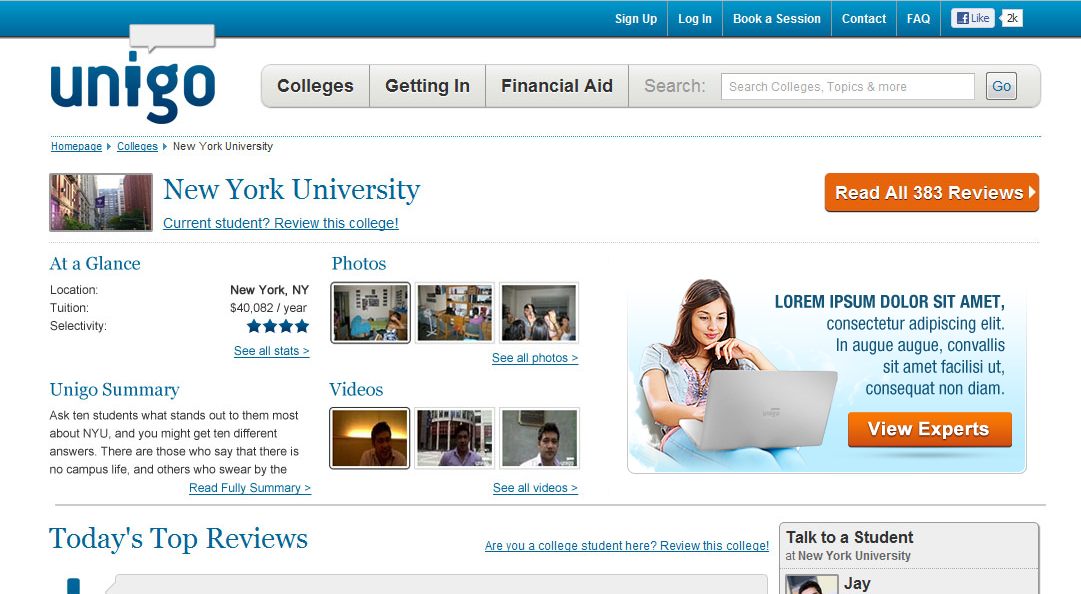
Task: Open the Sign Up link
Action: click(636, 19)
